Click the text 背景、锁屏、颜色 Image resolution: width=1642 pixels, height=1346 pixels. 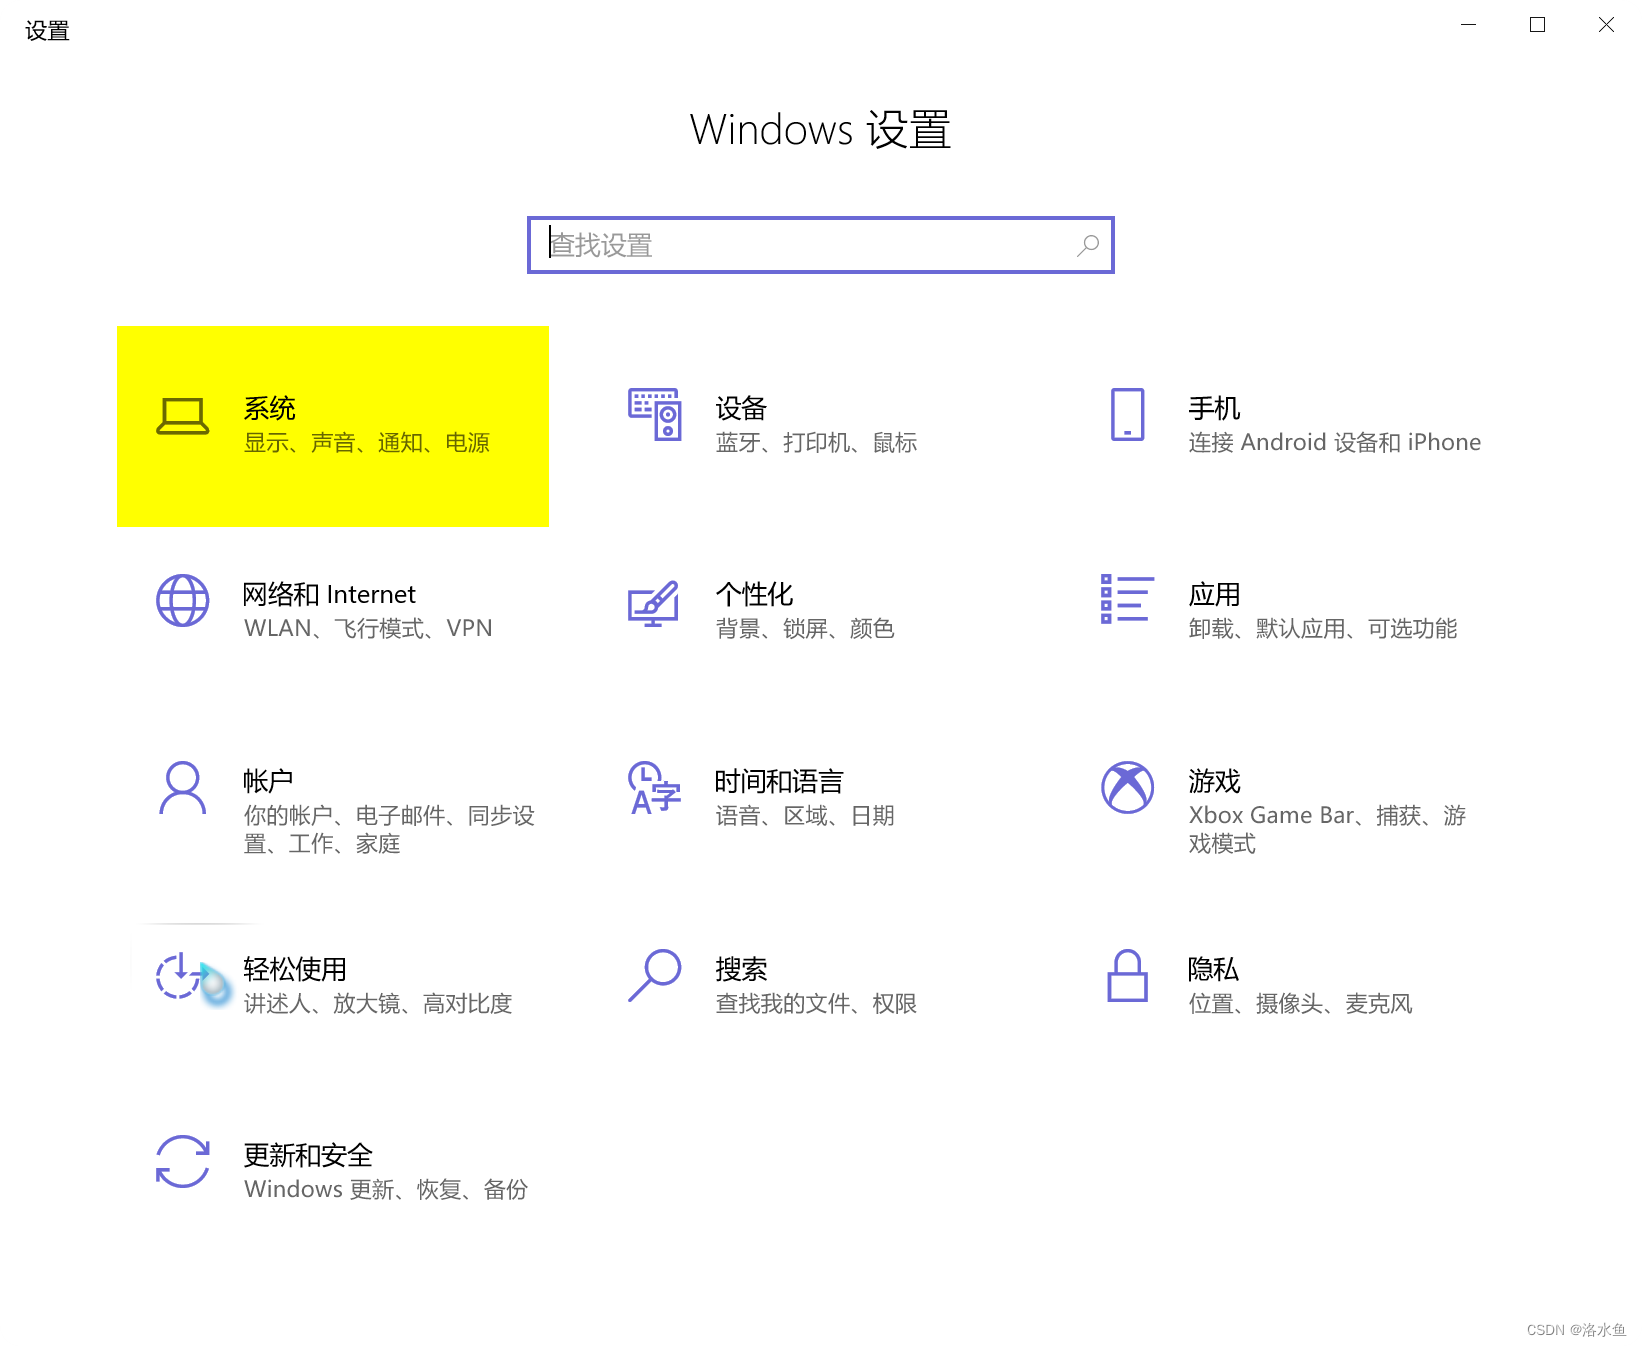point(805,629)
